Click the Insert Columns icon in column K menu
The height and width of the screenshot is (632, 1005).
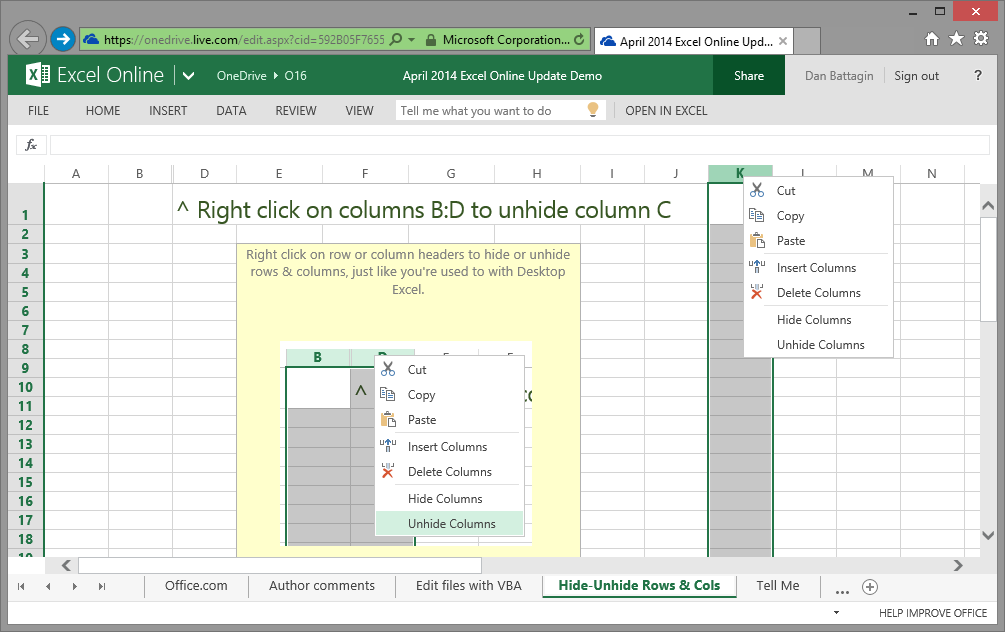pos(757,267)
